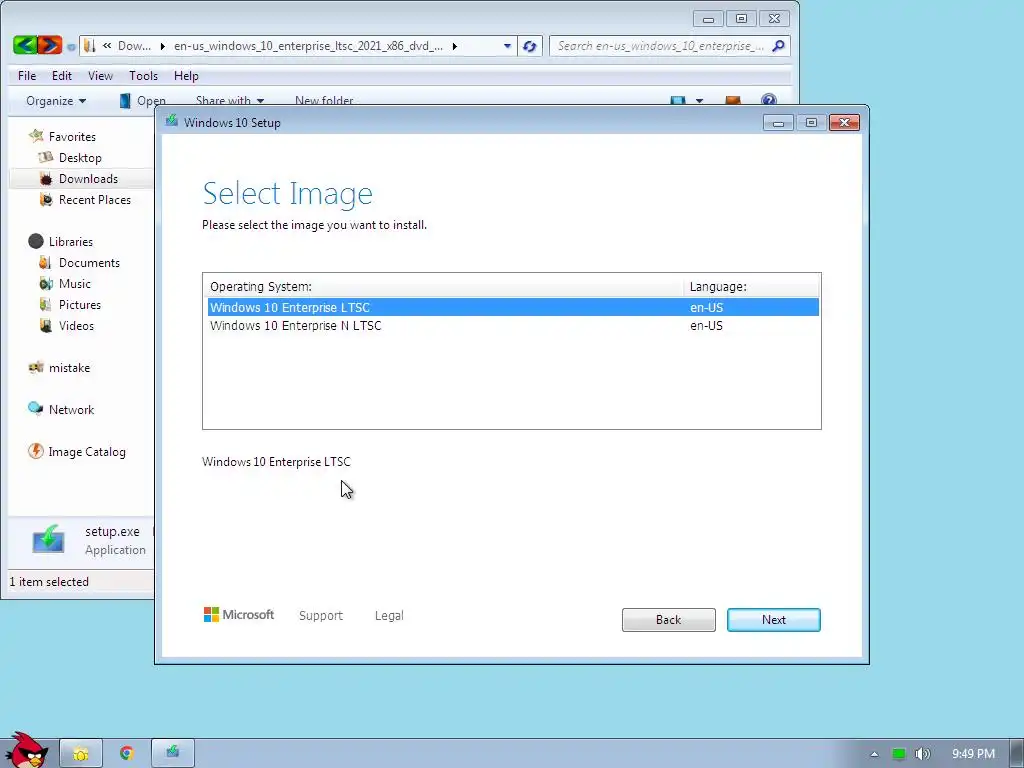This screenshot has height=768, width=1024.
Task: Click the Language column header
Action: 751,287
